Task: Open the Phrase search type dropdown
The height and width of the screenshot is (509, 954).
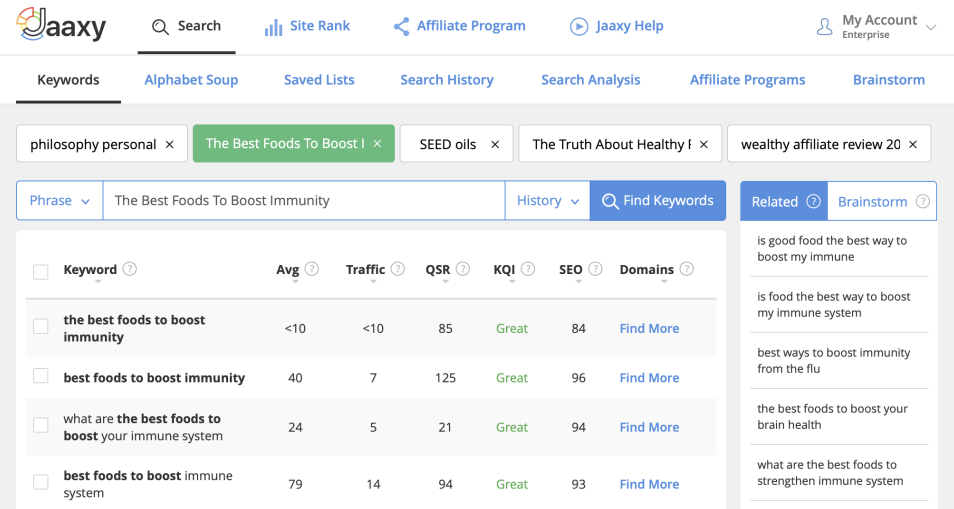Action: point(60,201)
